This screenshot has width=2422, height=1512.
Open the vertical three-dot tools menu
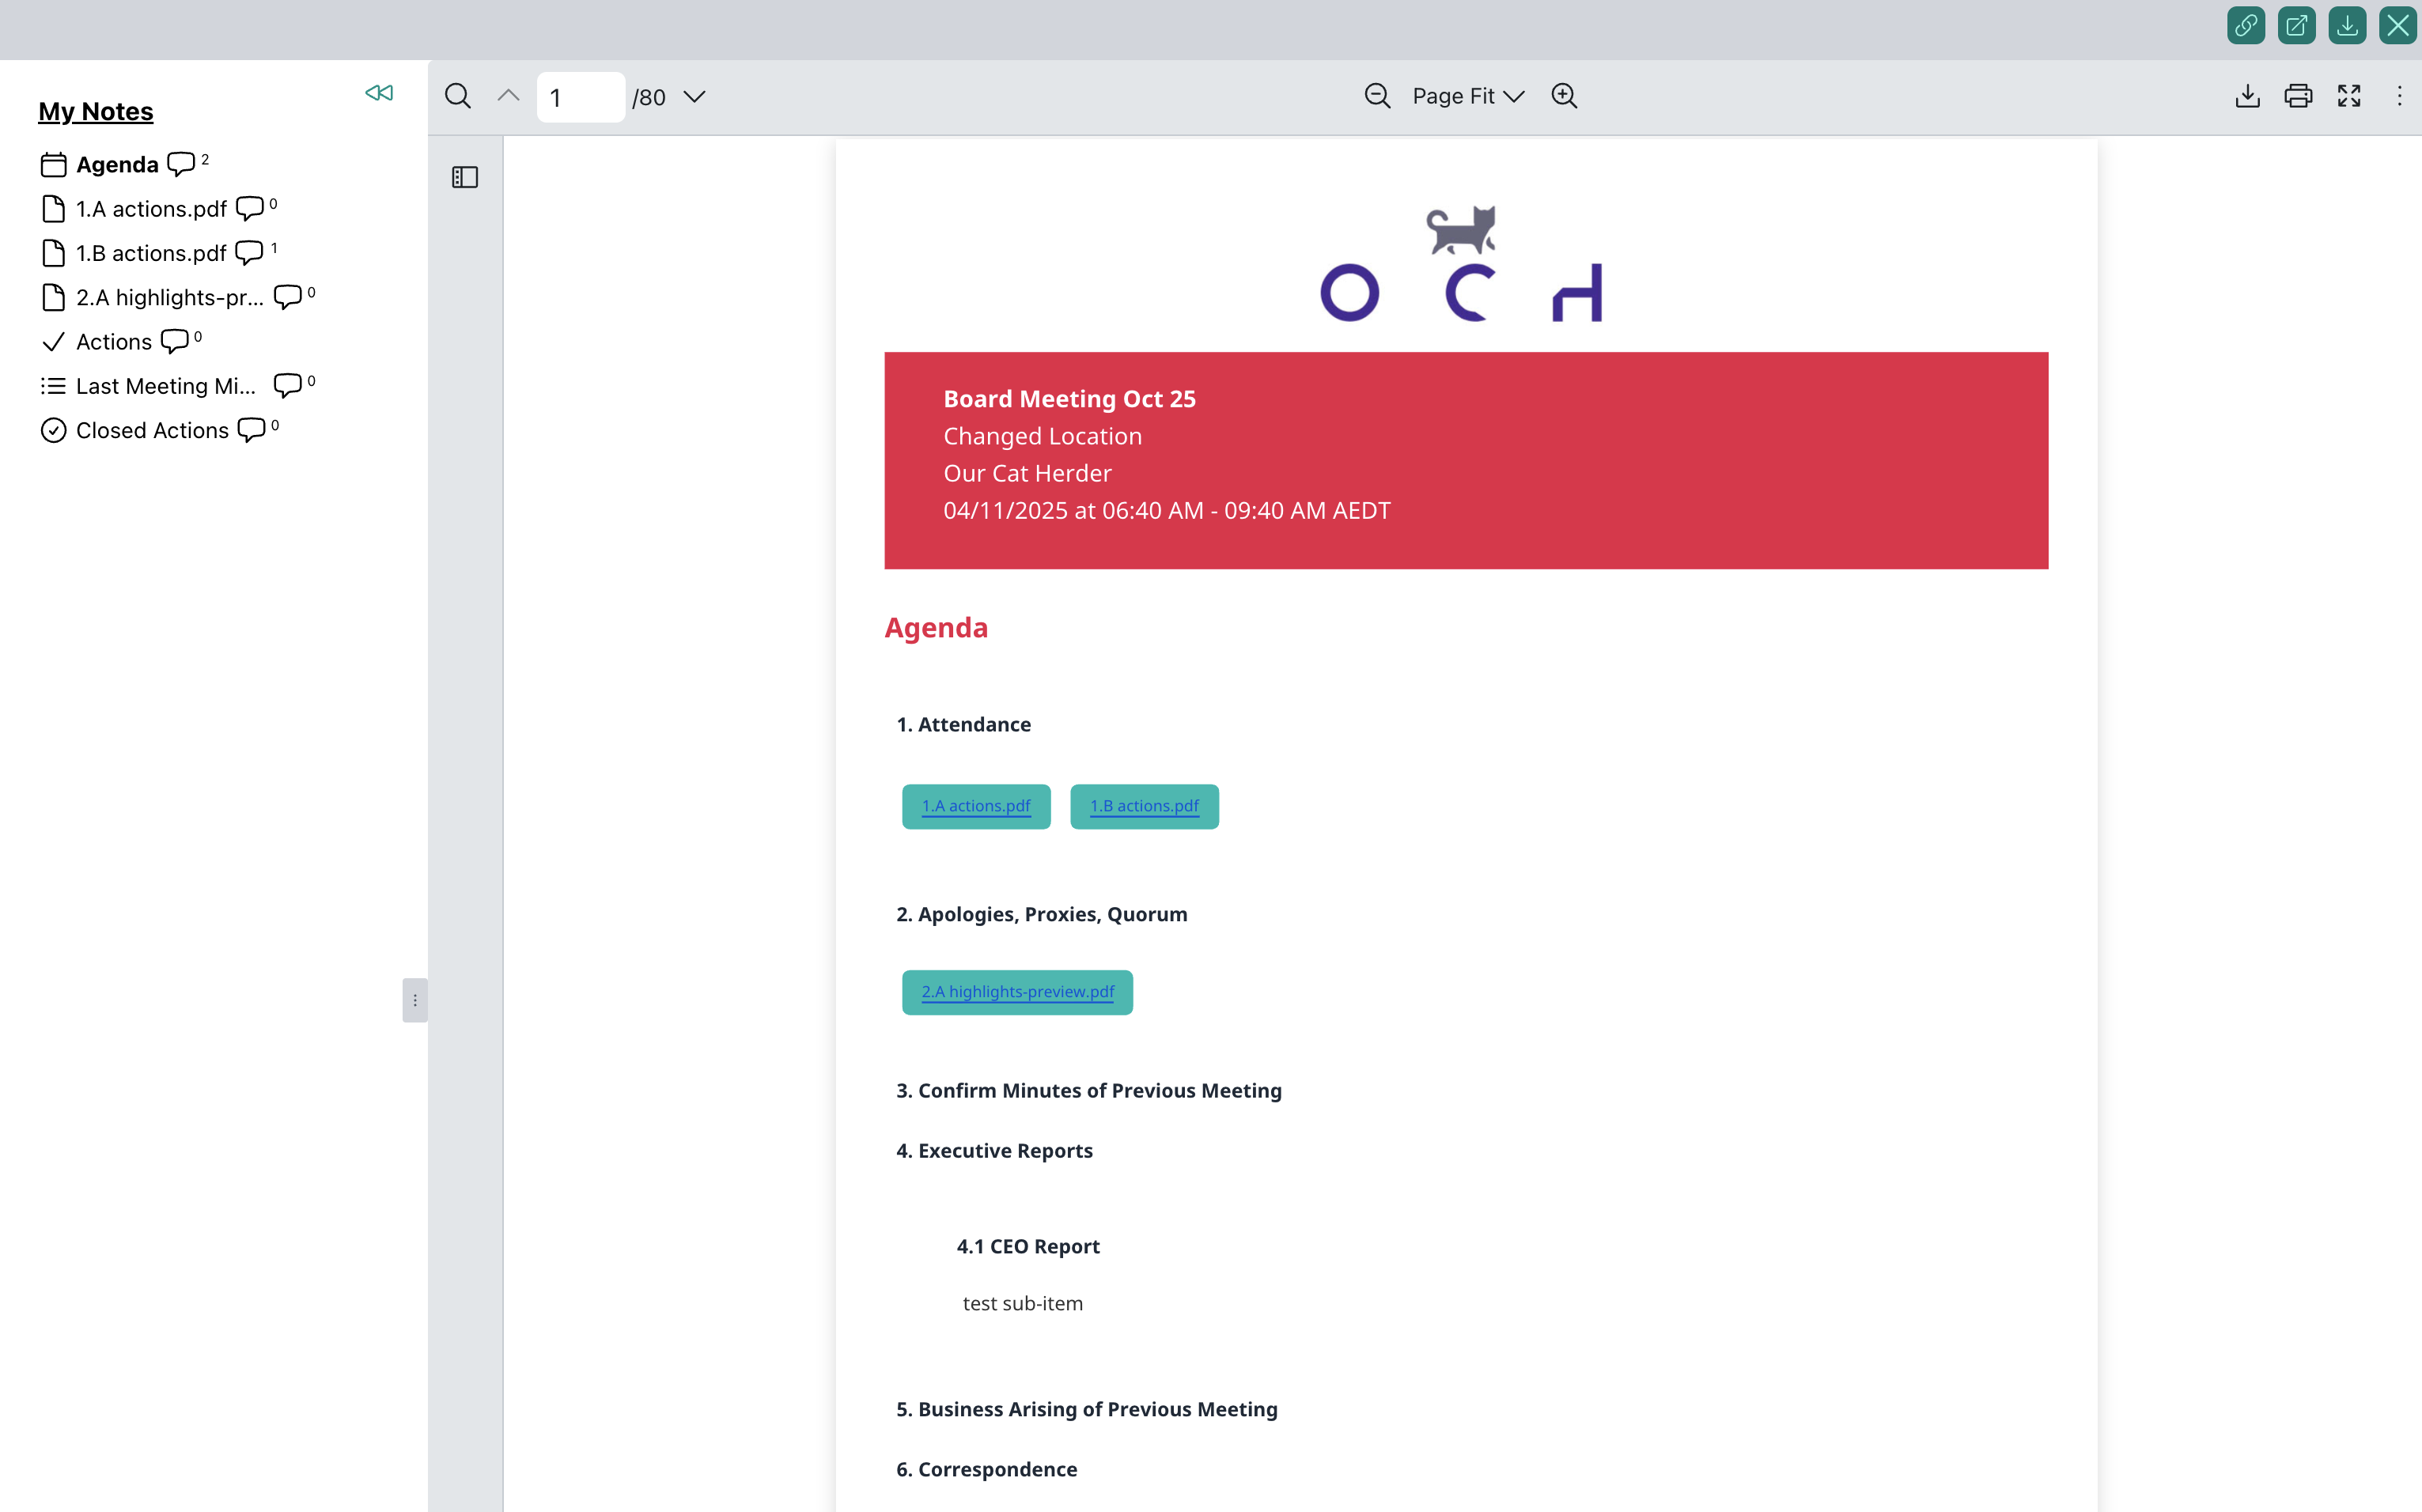point(2399,96)
